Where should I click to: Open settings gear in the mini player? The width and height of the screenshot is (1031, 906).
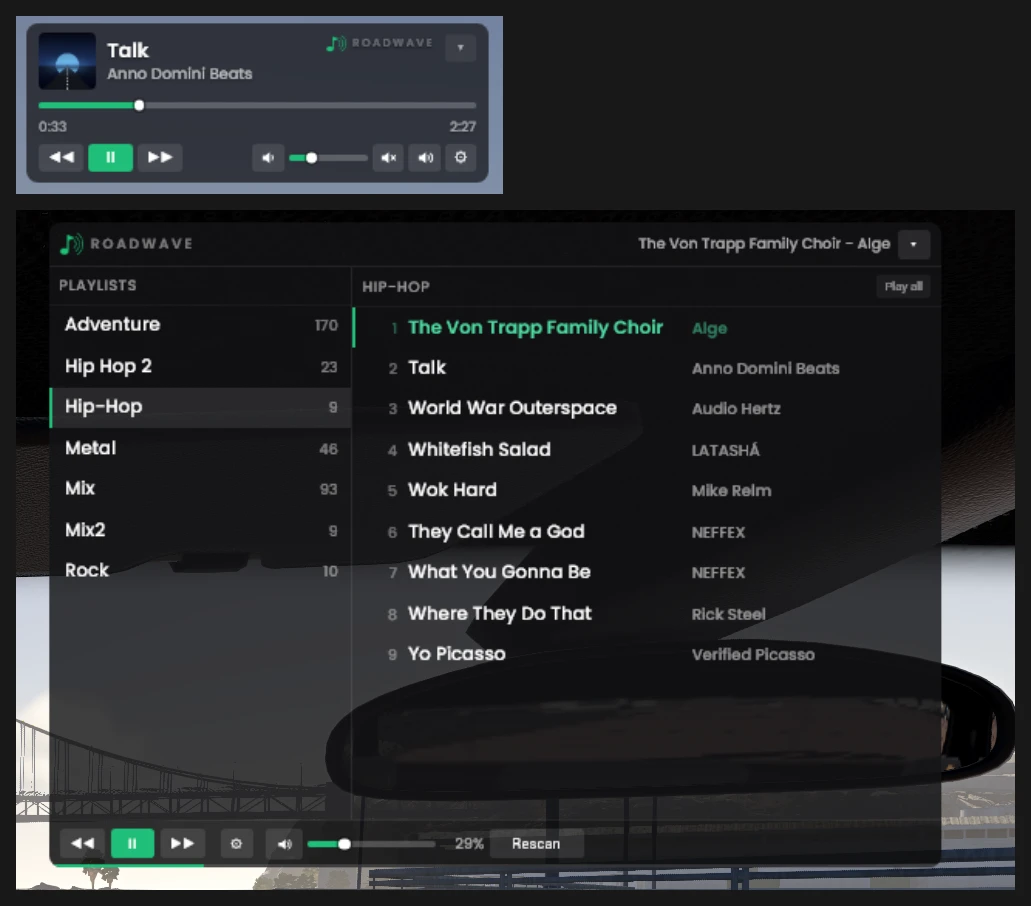(x=461, y=158)
